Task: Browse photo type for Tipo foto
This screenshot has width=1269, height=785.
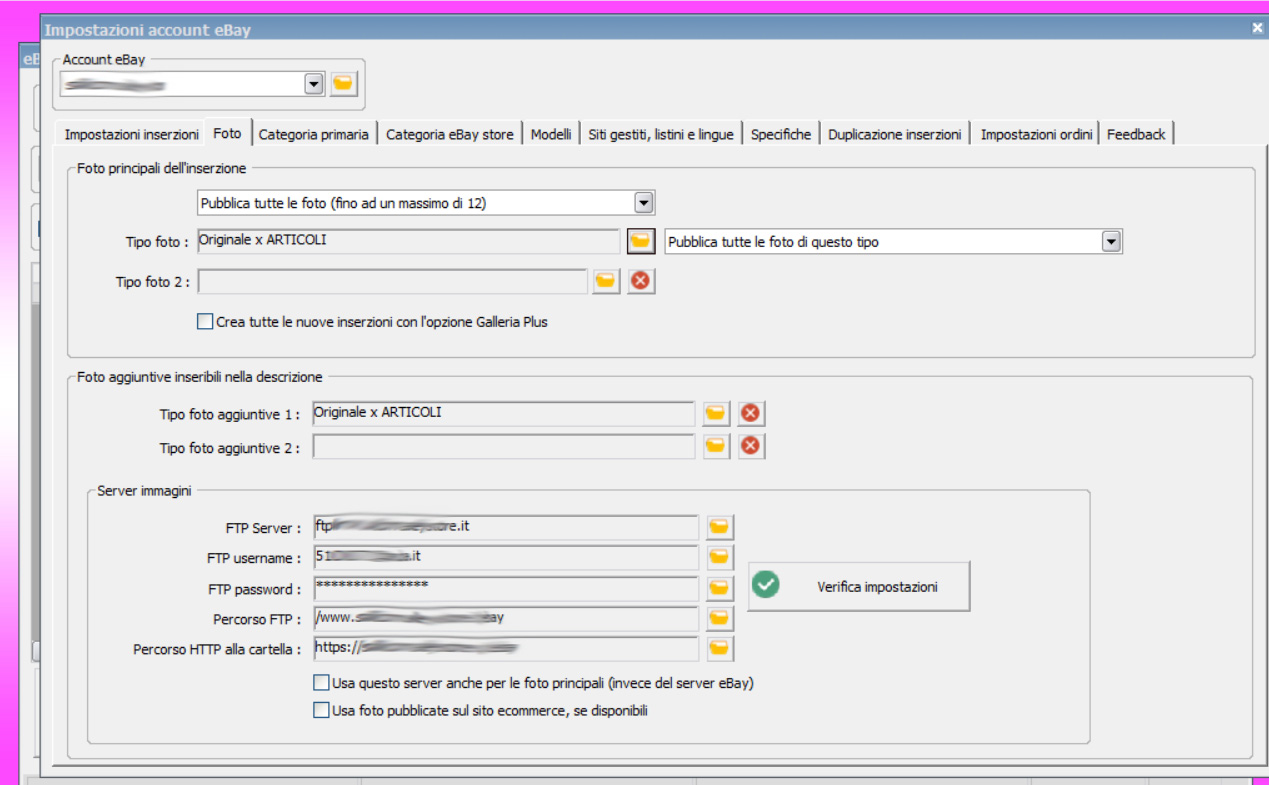Action: [x=640, y=241]
